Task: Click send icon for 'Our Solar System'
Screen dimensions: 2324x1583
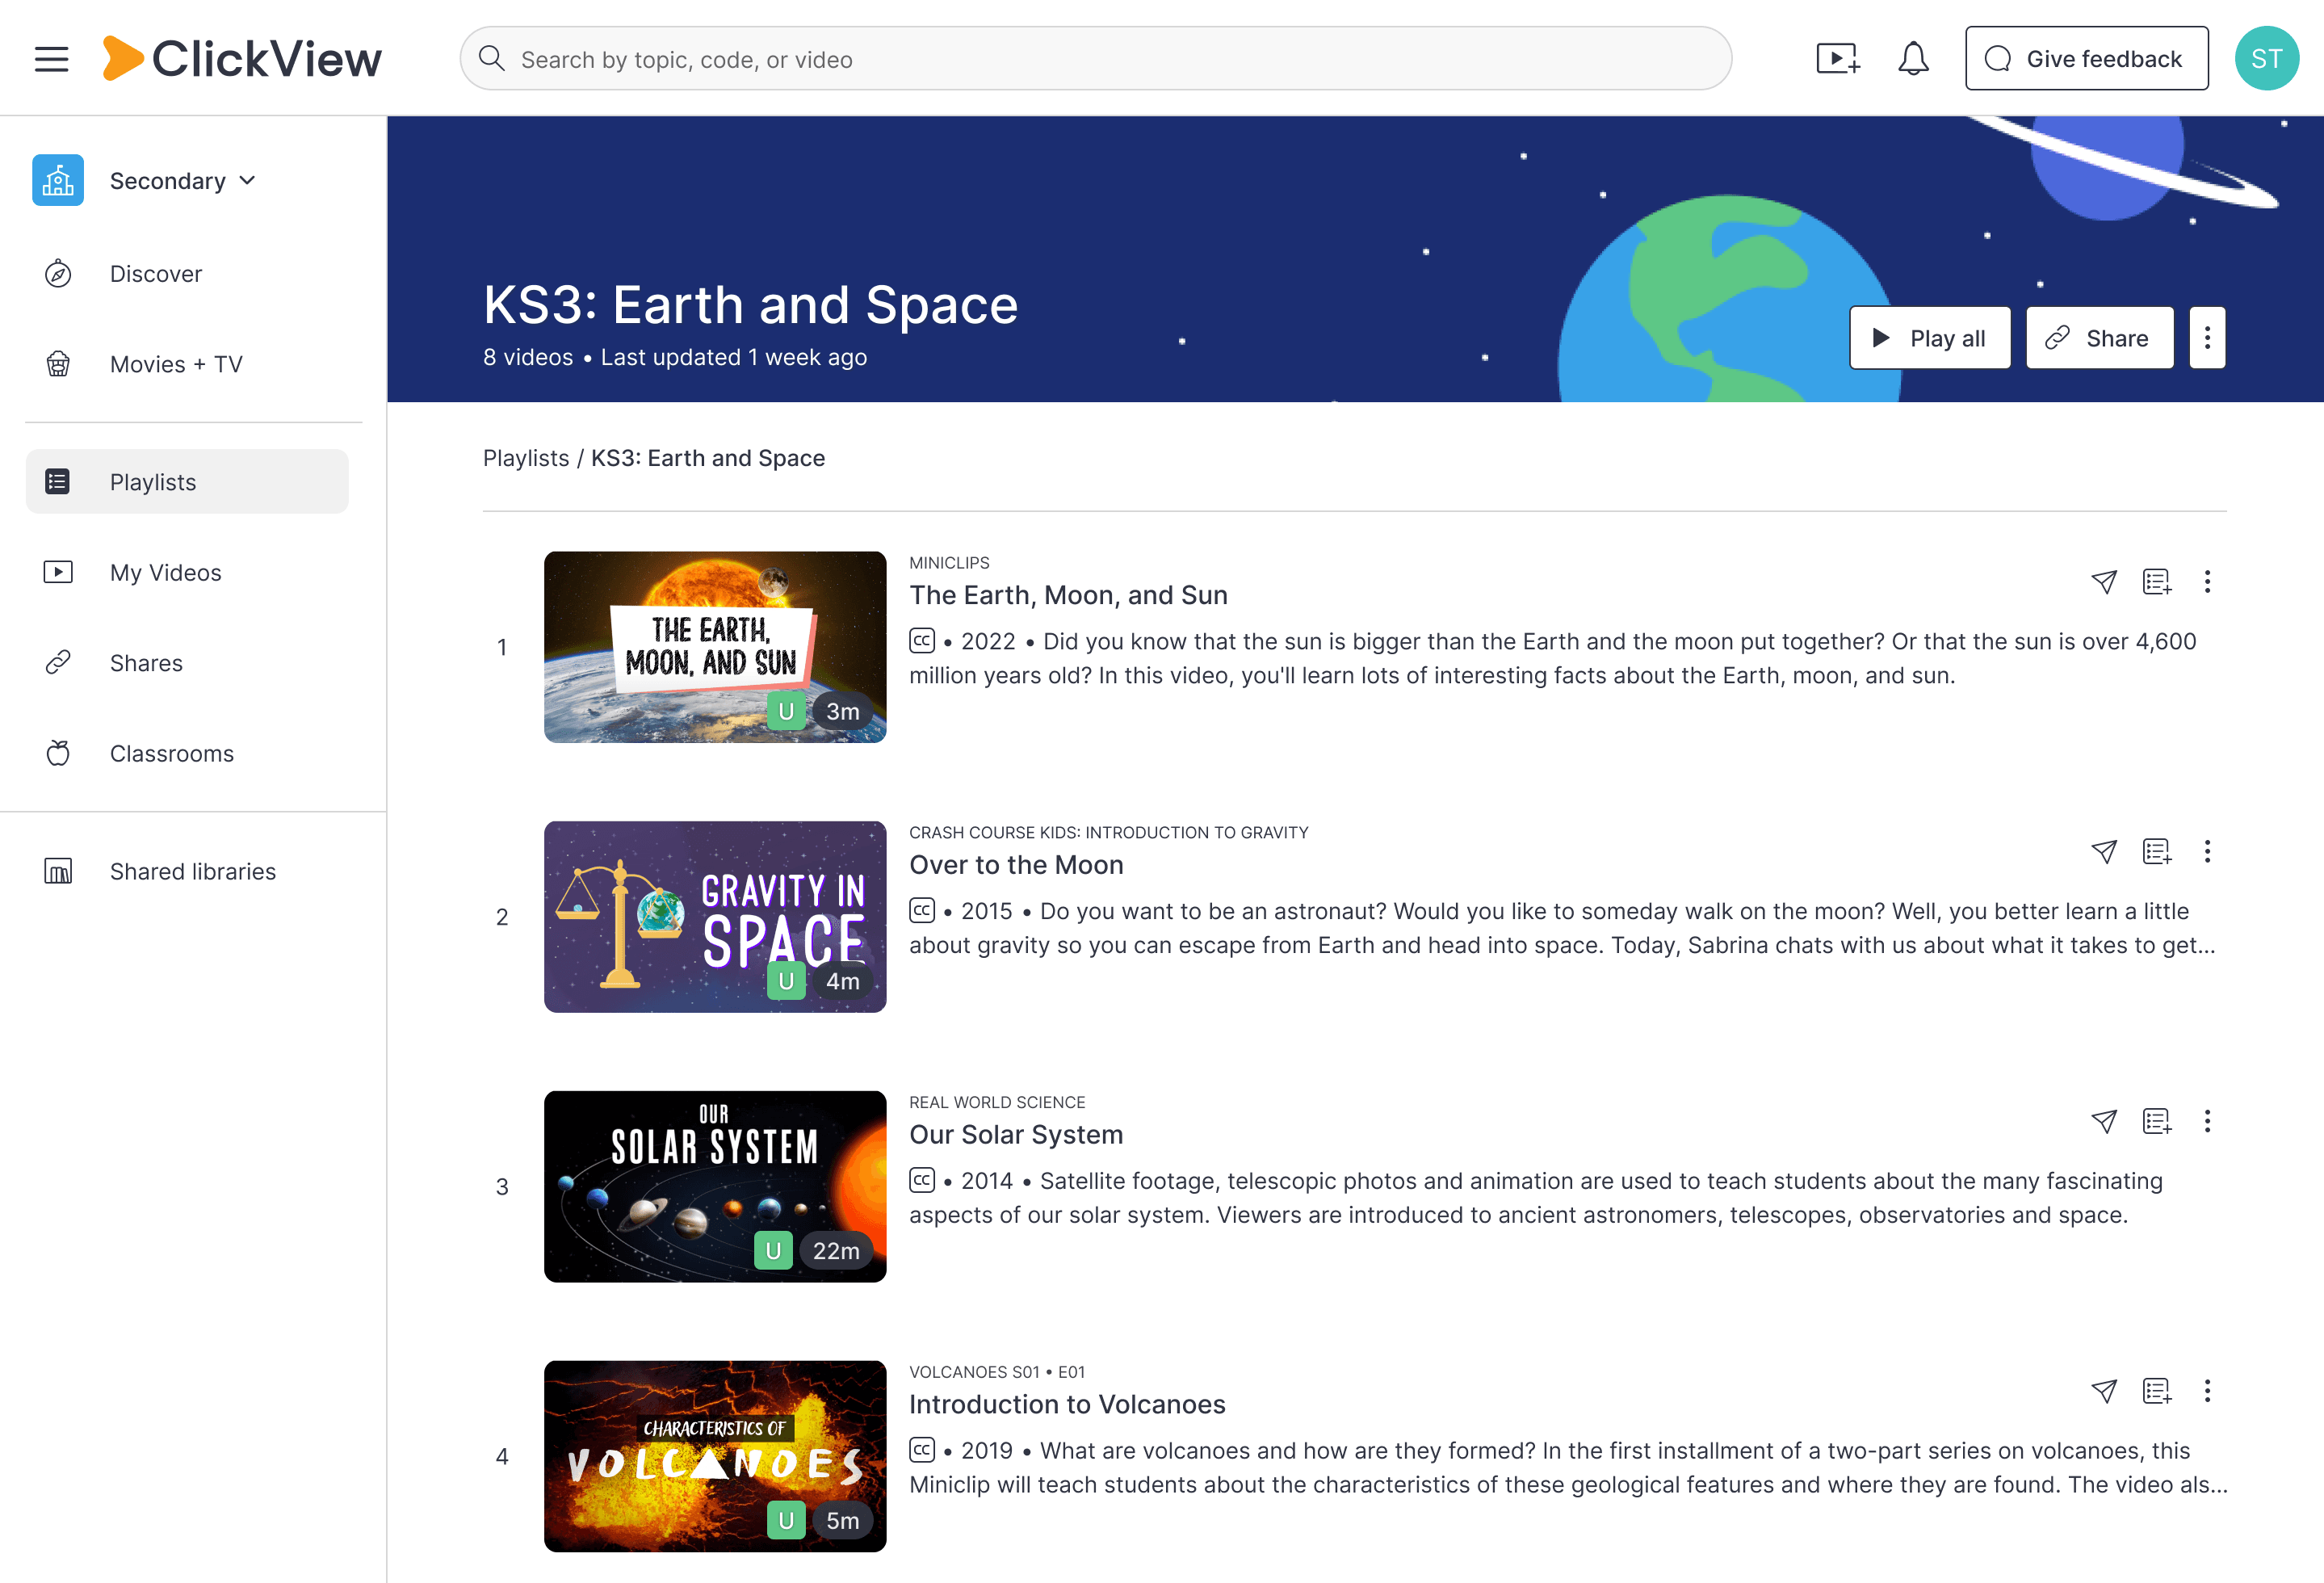Action: coord(2104,1122)
